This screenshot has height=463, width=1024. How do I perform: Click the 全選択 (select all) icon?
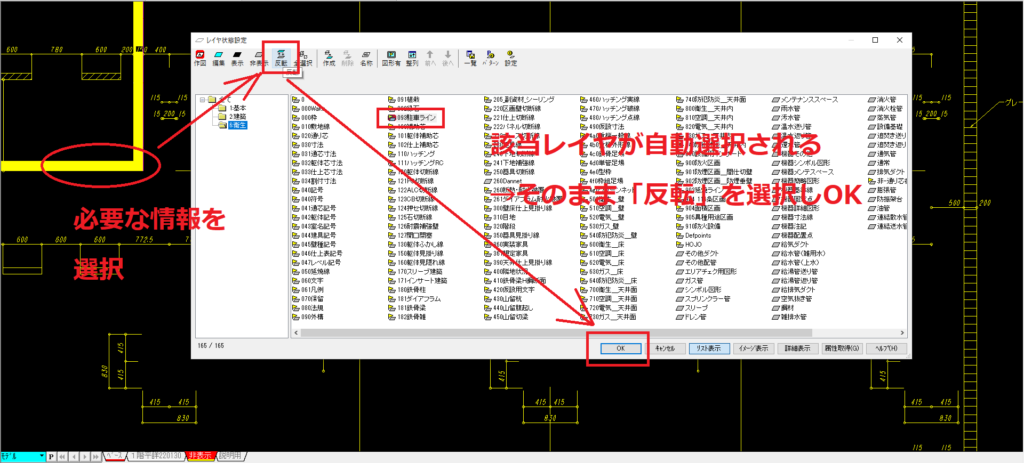[301, 56]
